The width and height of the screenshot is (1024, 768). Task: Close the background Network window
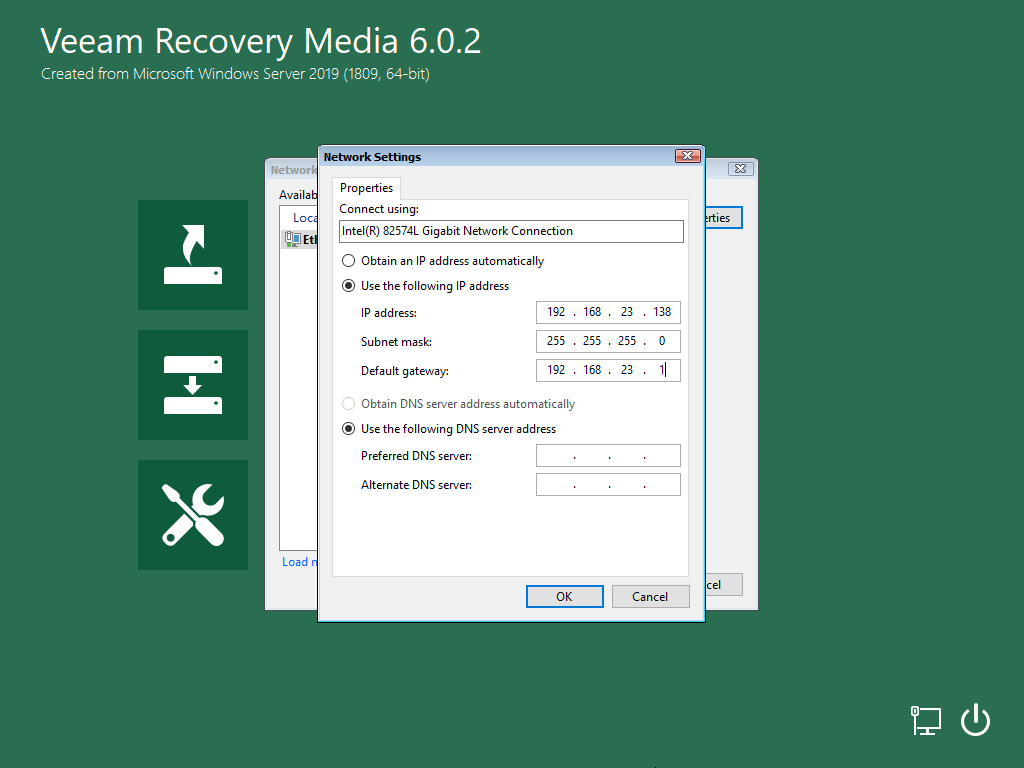(x=741, y=168)
